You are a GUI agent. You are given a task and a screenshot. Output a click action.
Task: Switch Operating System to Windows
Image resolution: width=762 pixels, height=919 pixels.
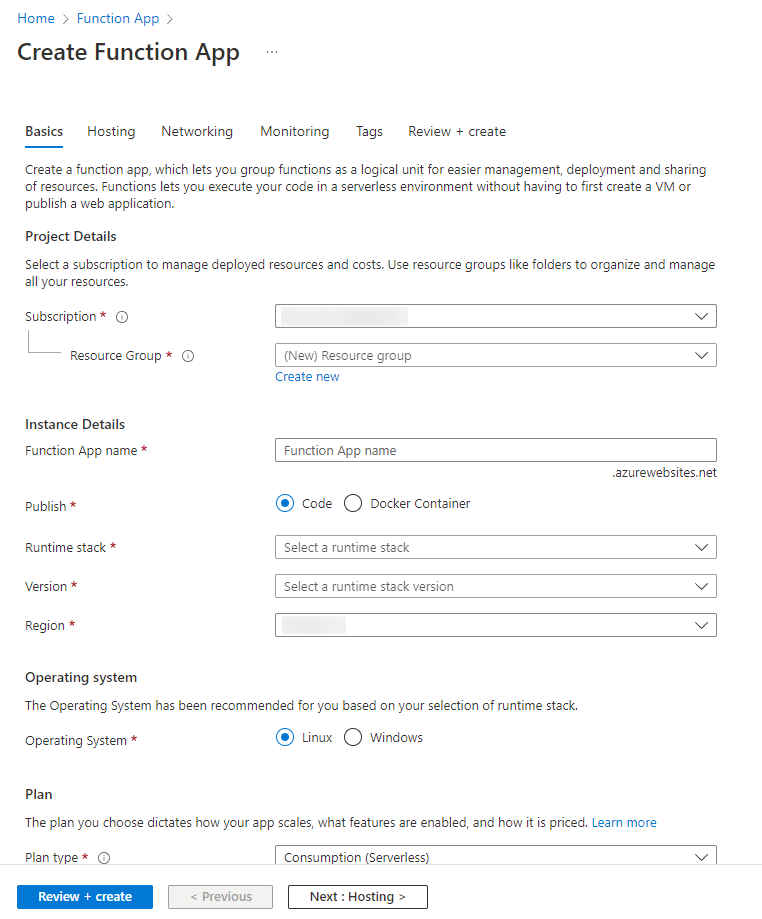tap(352, 737)
